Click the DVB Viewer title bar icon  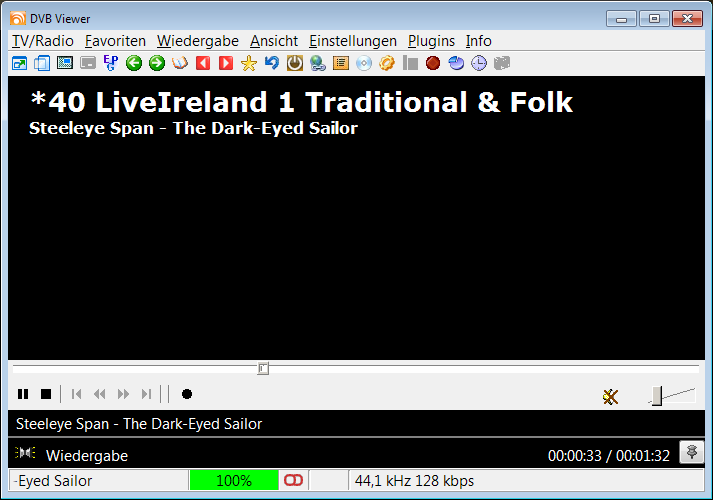18,18
